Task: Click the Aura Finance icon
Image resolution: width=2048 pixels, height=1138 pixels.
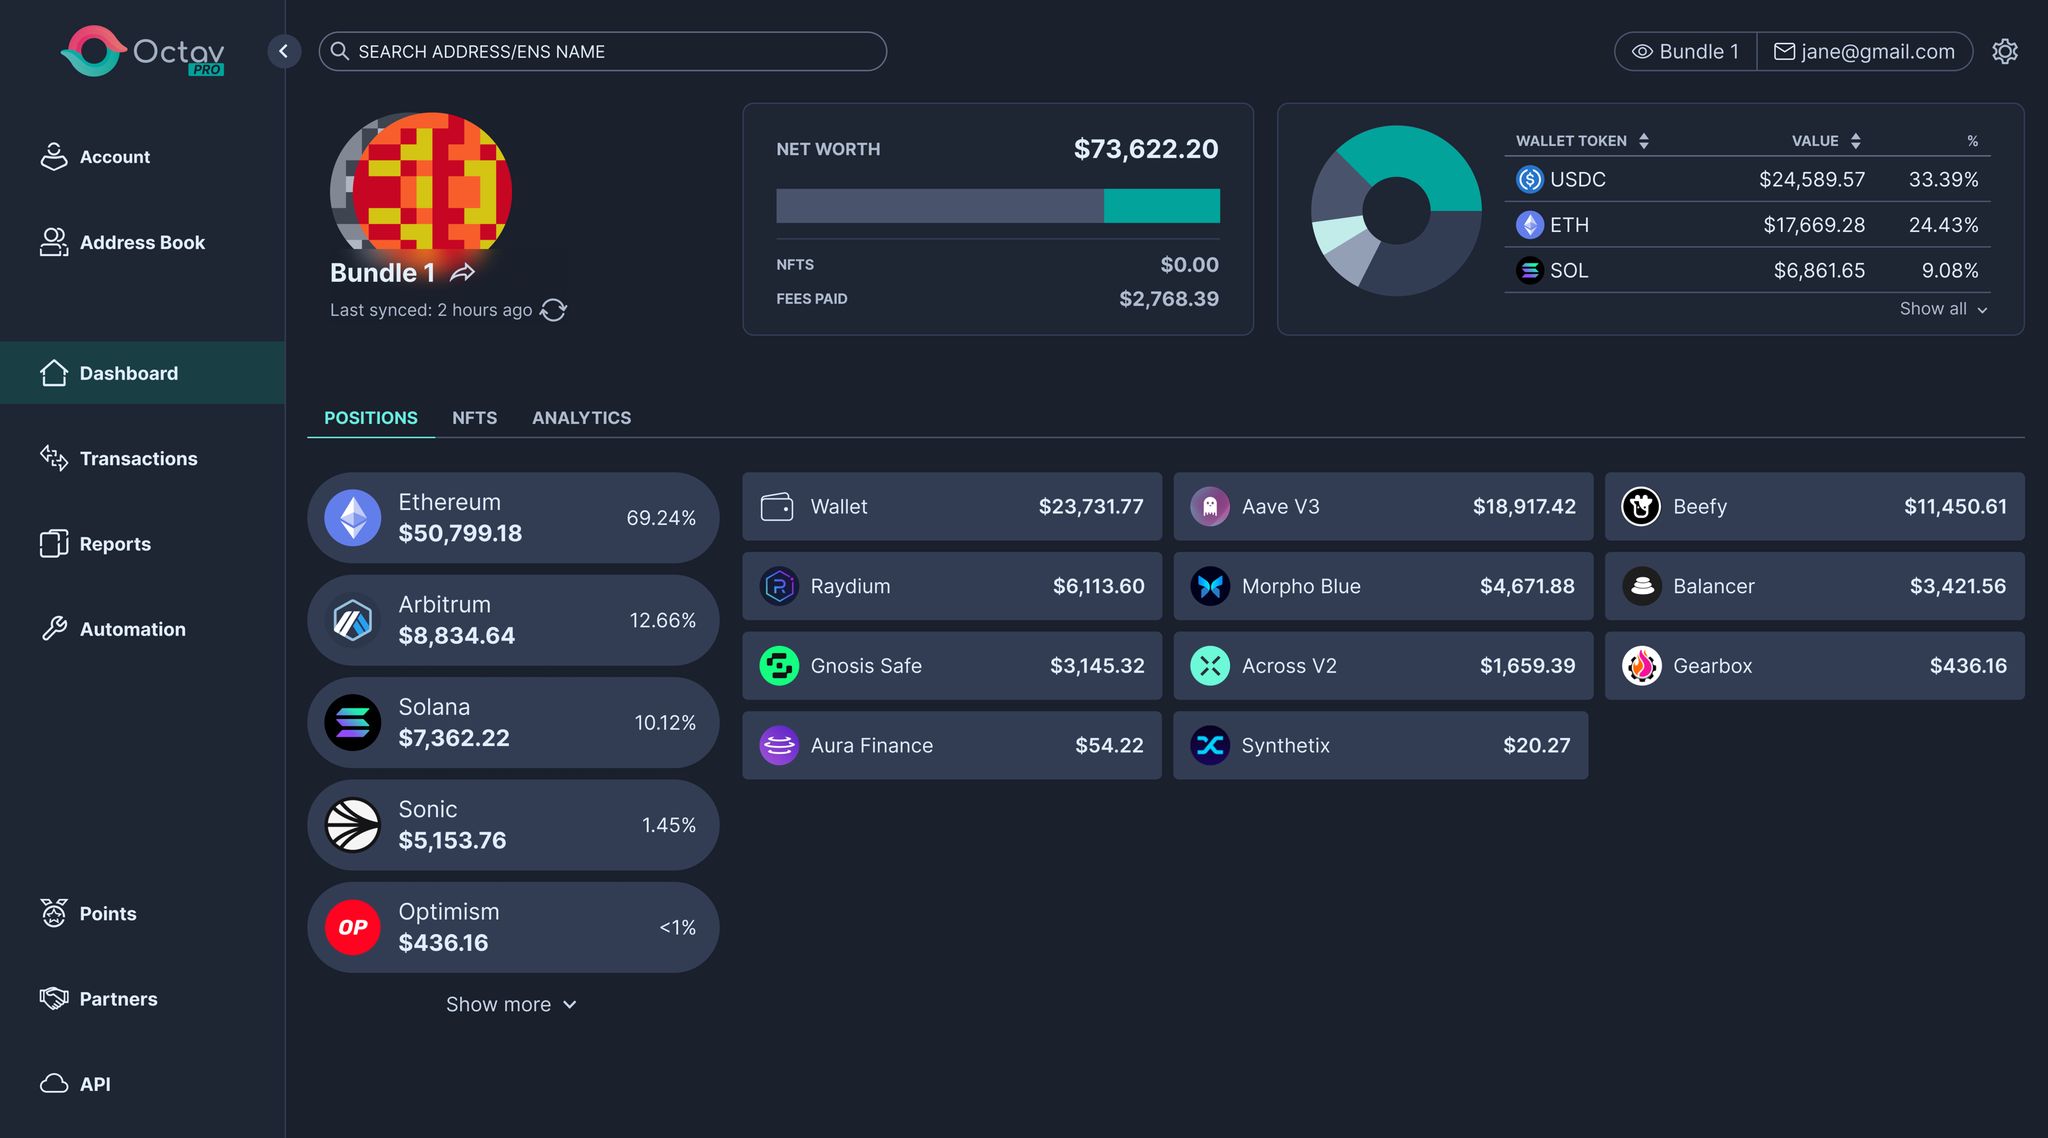Action: [x=779, y=745]
